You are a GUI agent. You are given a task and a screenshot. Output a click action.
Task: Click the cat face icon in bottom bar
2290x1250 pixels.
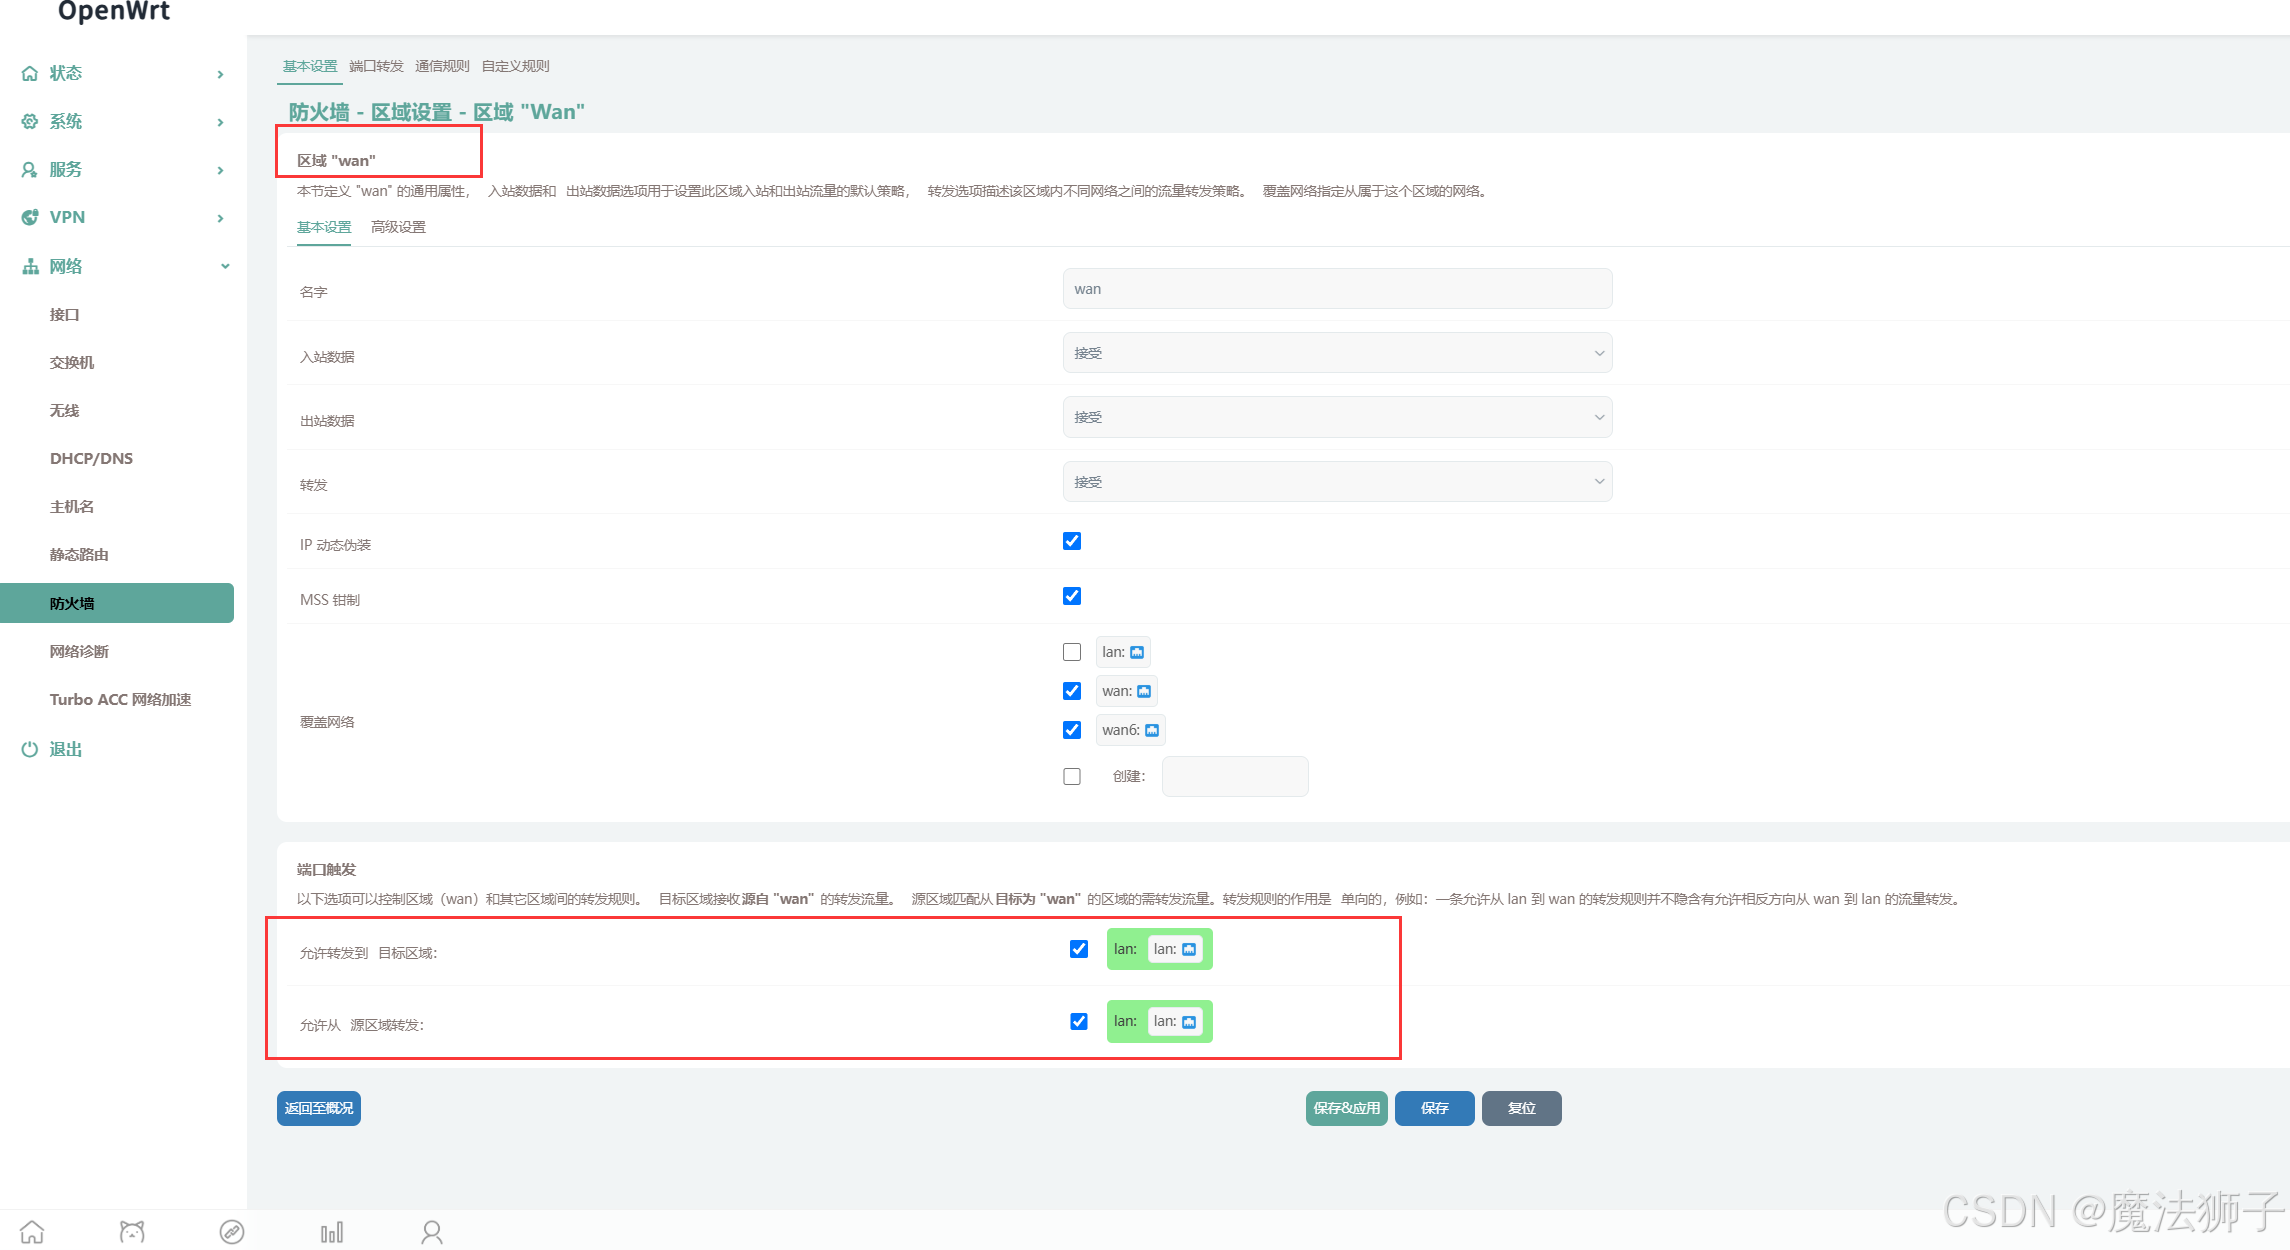click(132, 1231)
